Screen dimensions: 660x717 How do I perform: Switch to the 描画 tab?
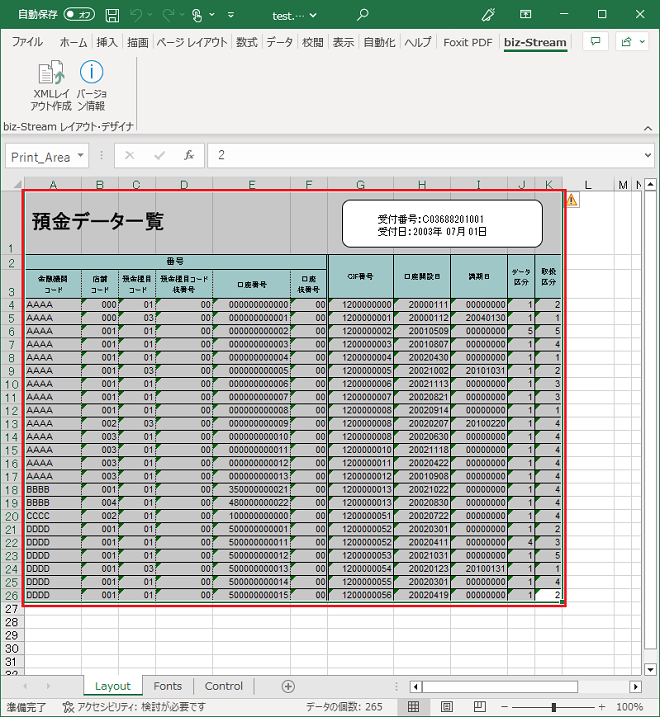(x=138, y=42)
